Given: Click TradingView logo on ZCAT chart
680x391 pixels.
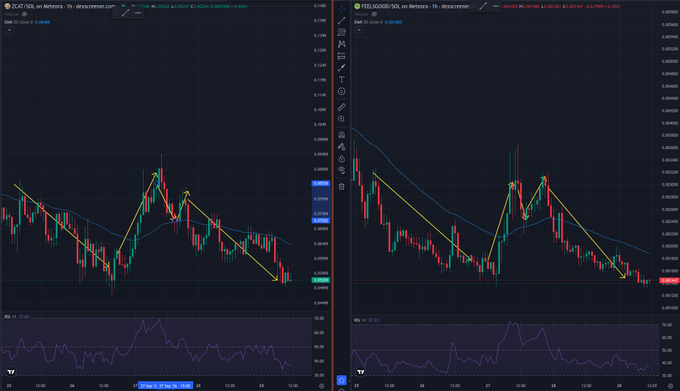Looking at the screenshot, I should (x=11, y=371).
